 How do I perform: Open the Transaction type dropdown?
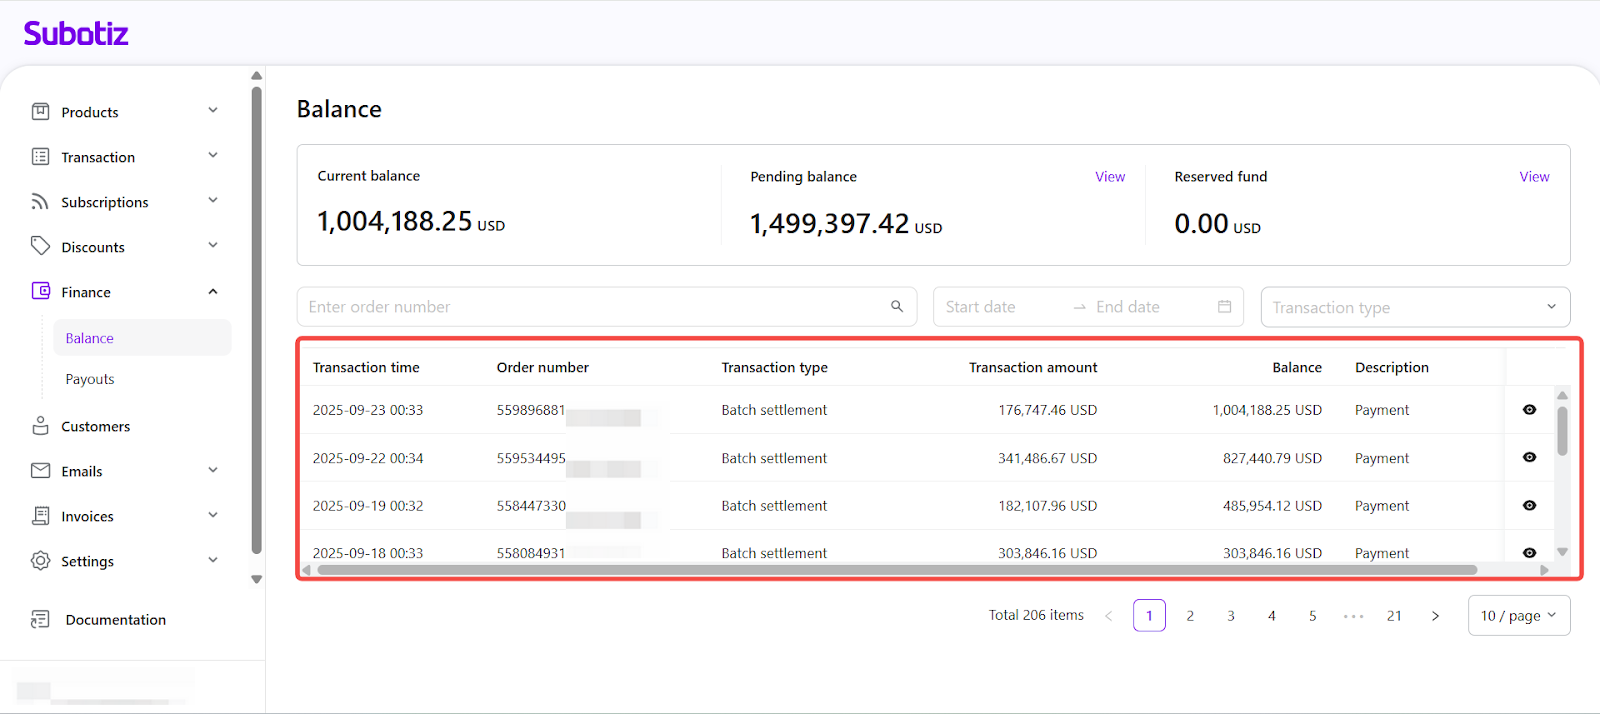[1414, 307]
